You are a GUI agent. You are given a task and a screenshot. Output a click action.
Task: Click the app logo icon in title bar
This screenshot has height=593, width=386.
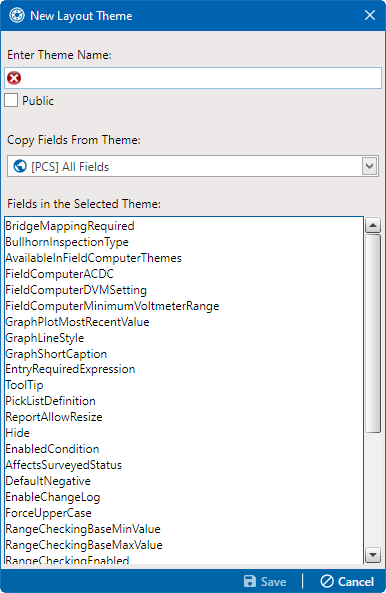tap(17, 16)
